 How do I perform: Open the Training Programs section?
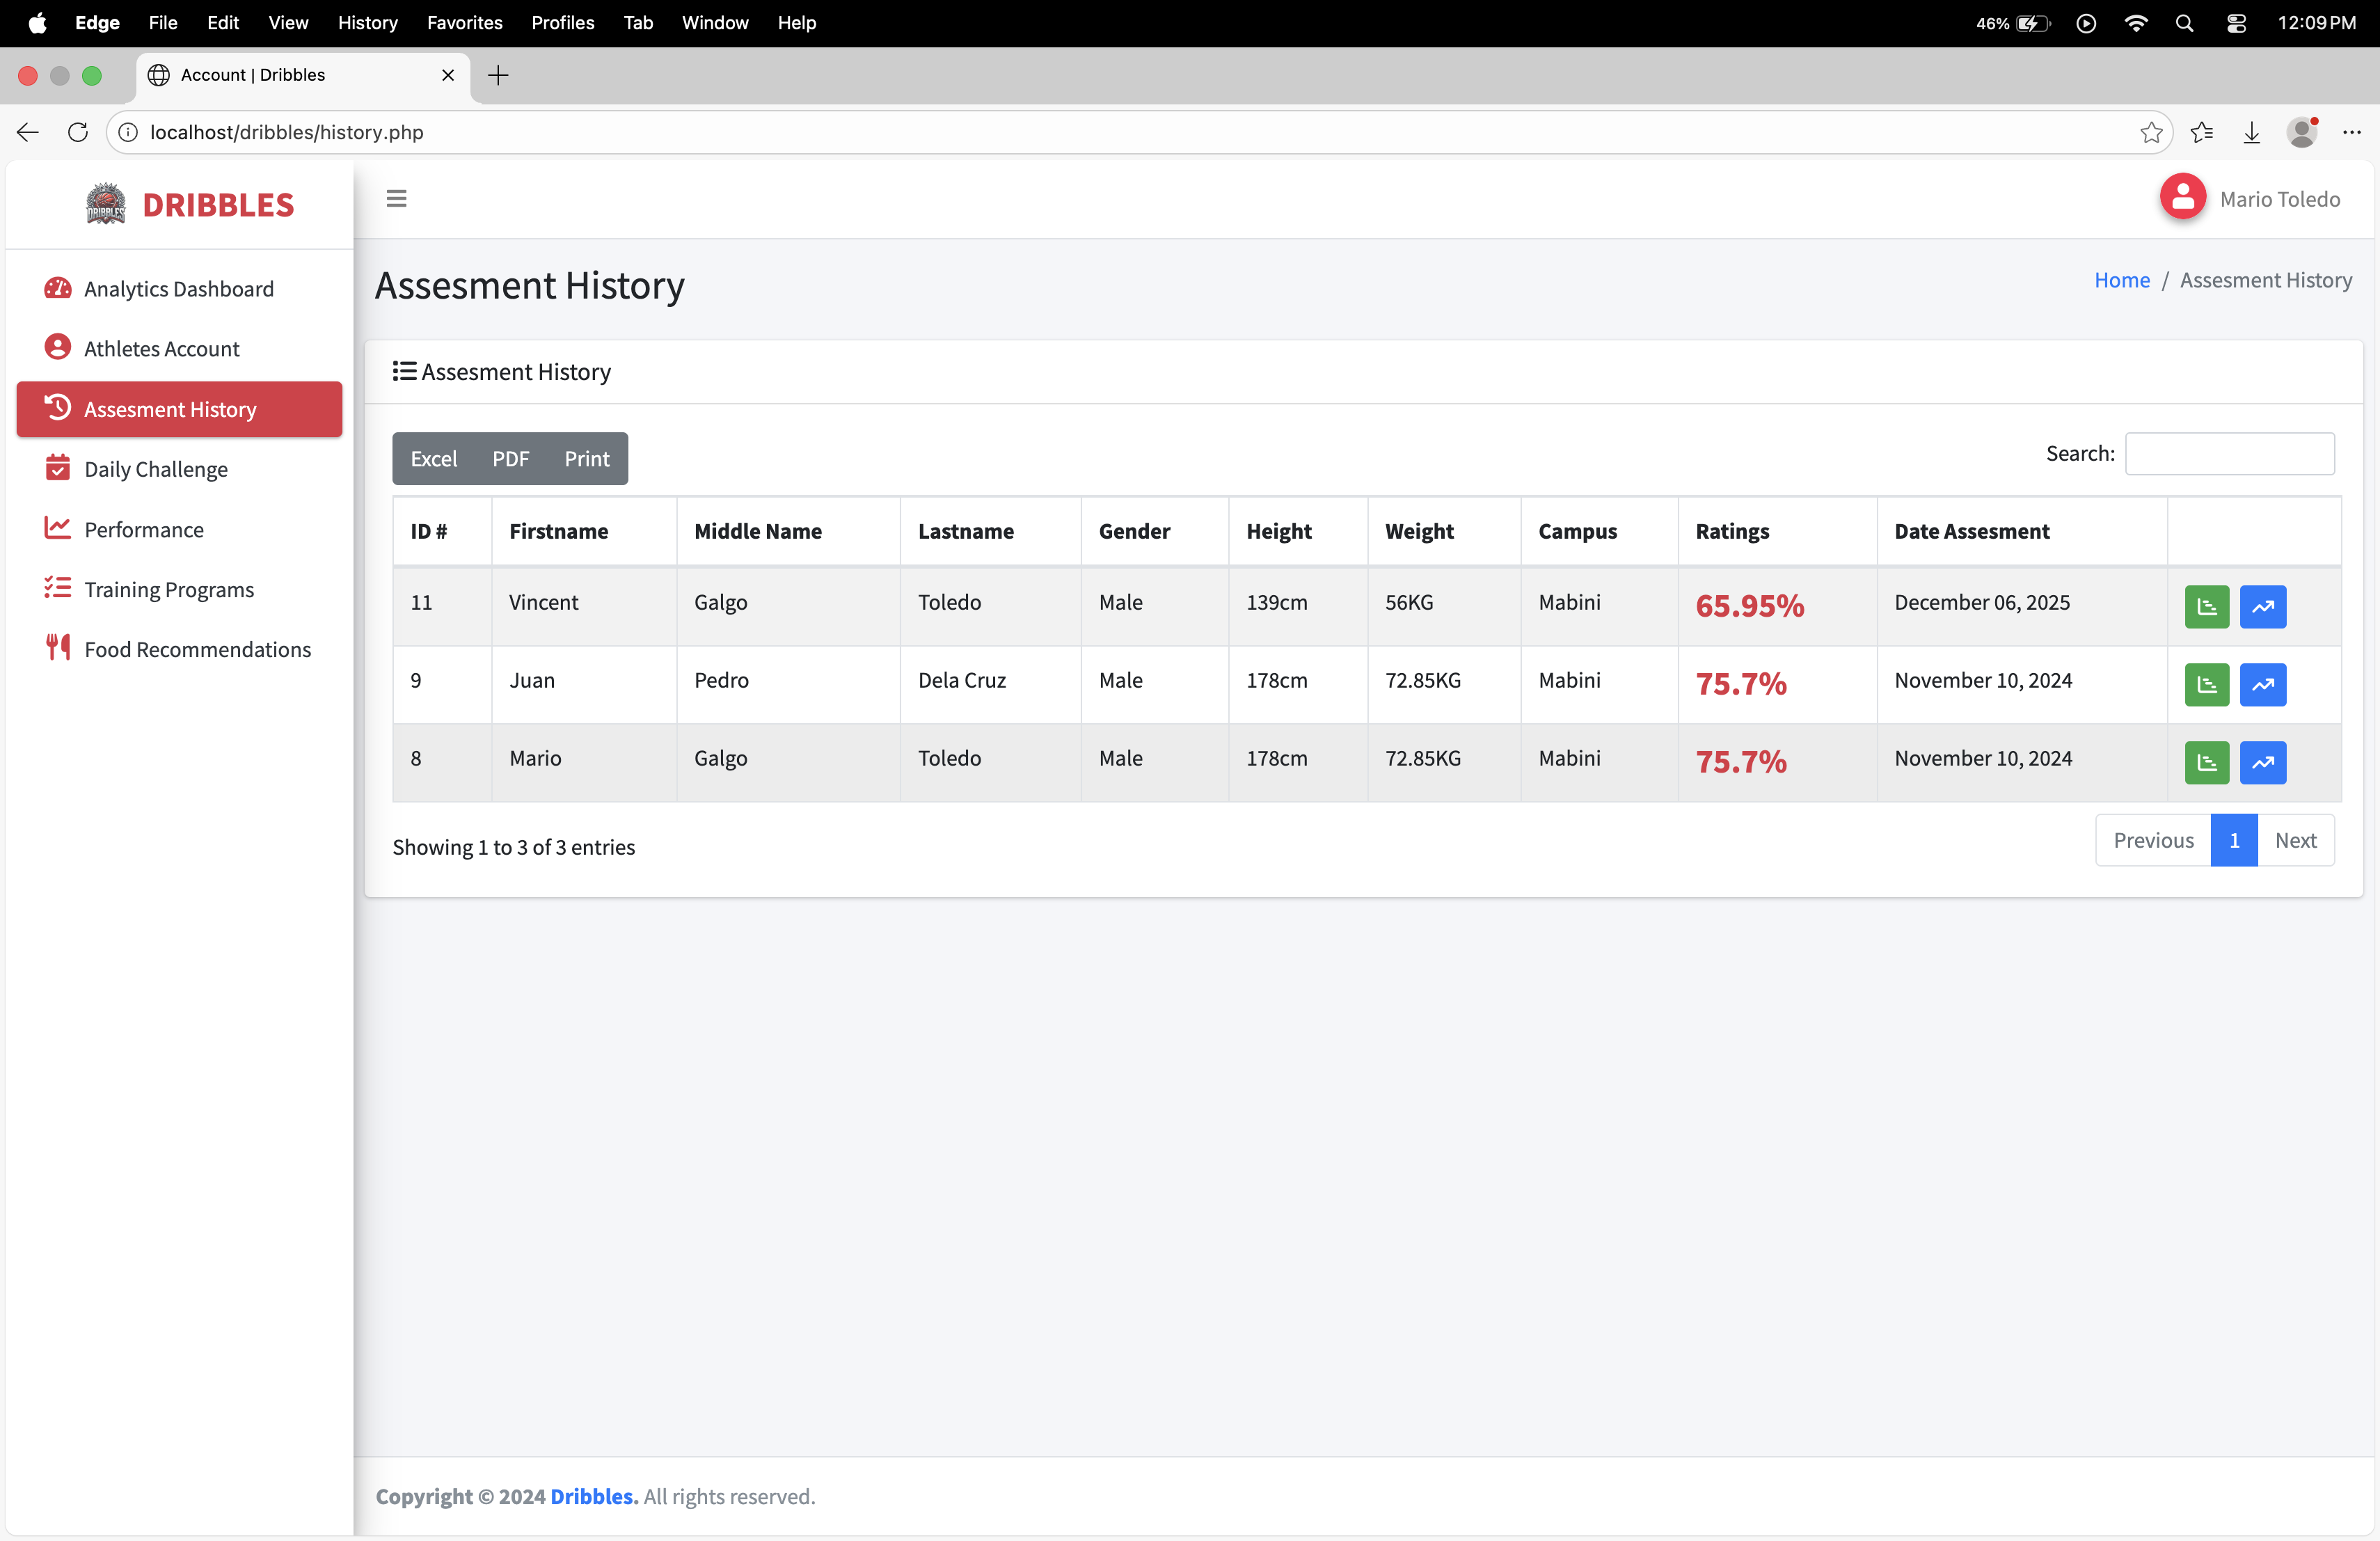tap(169, 589)
